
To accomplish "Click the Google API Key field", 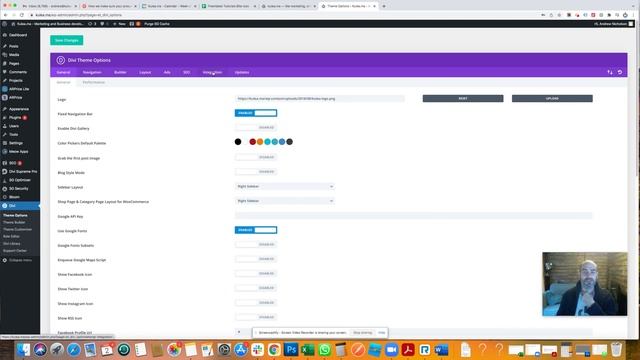I will [413, 216].
